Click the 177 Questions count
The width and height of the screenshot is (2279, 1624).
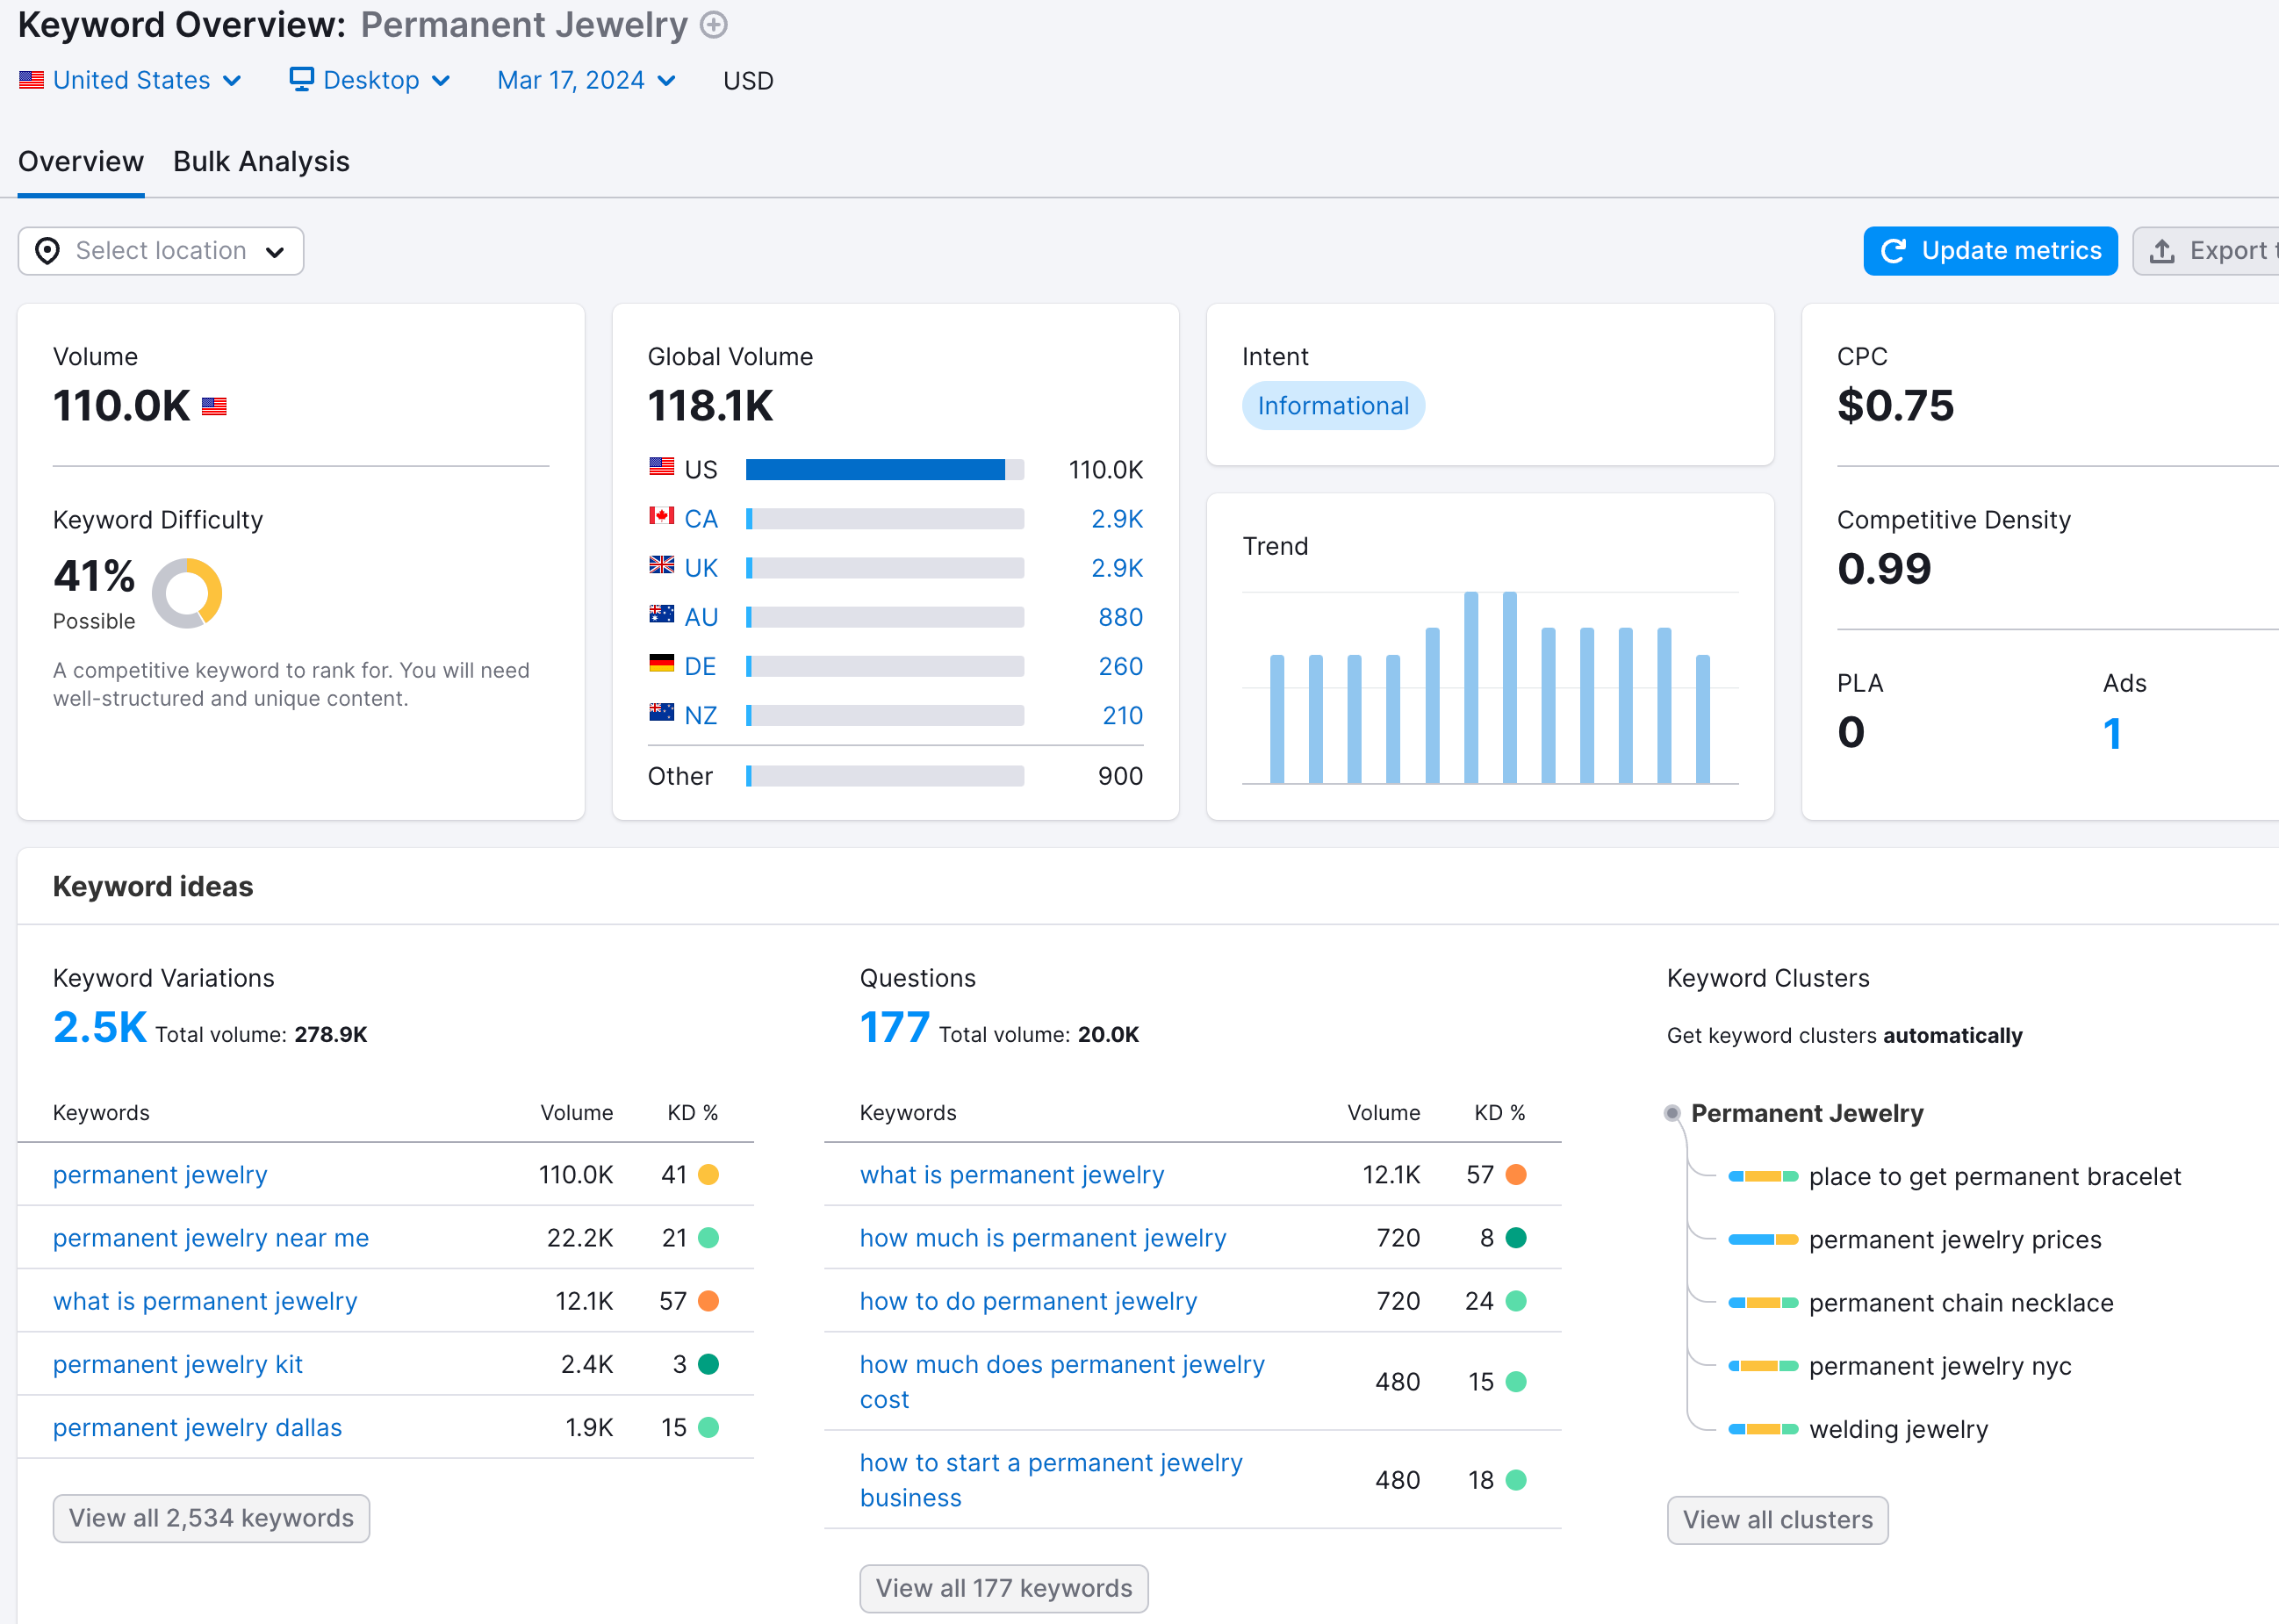click(894, 1028)
